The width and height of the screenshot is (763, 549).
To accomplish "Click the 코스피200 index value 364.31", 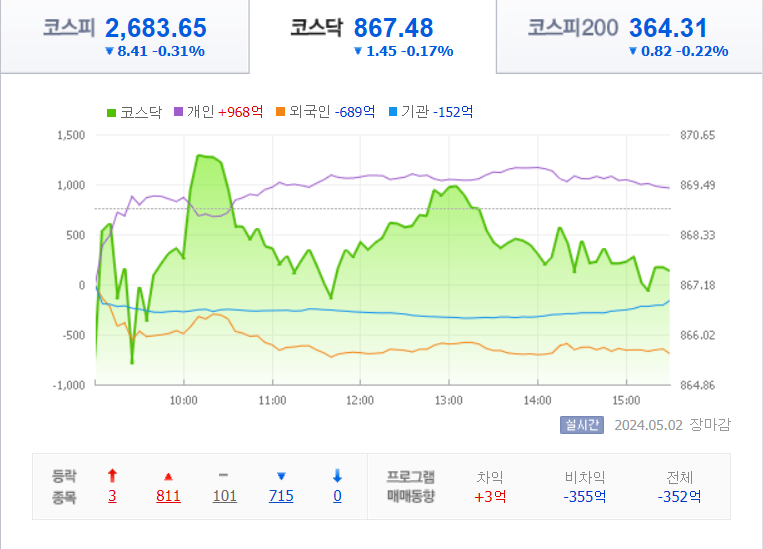I will click(668, 28).
